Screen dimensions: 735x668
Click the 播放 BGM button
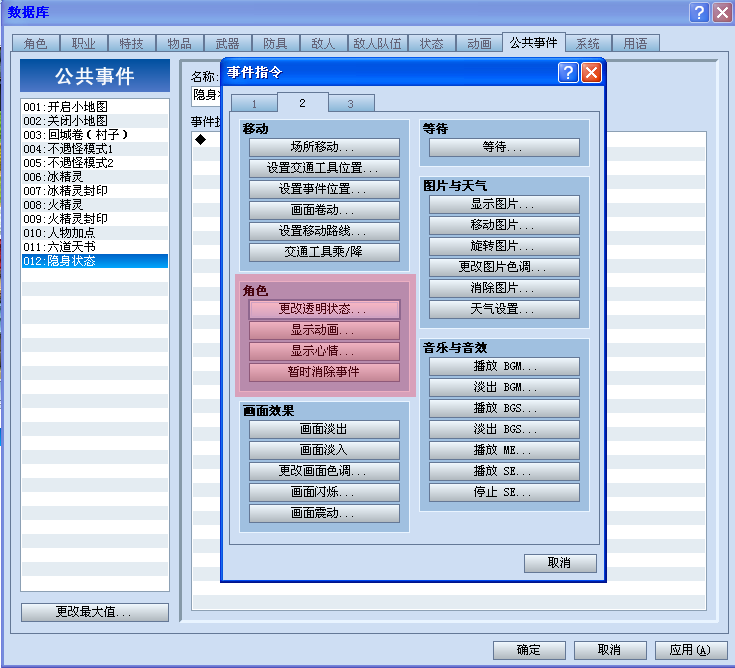tap(504, 367)
